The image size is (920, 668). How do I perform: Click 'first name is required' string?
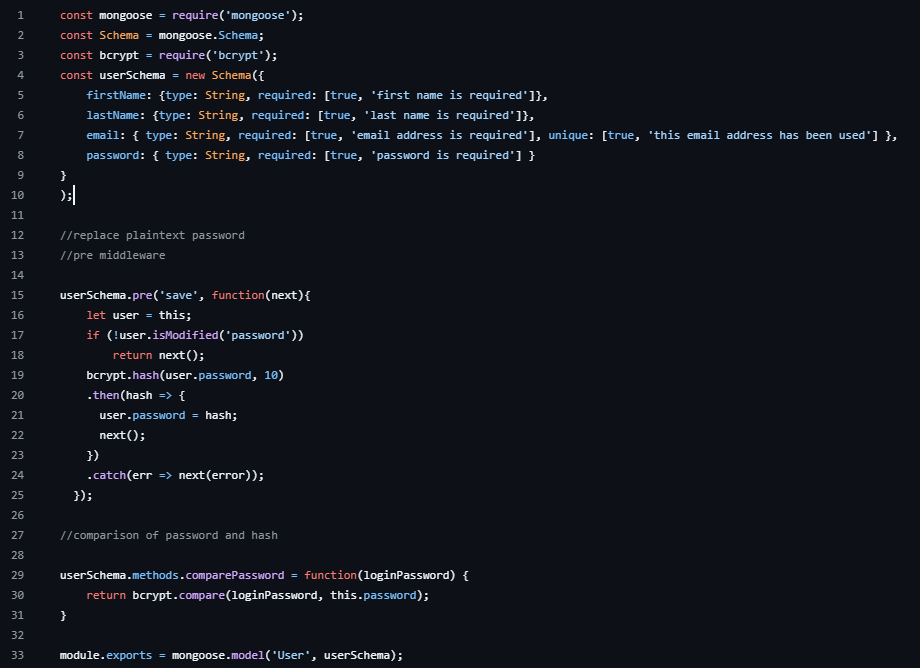pos(449,95)
